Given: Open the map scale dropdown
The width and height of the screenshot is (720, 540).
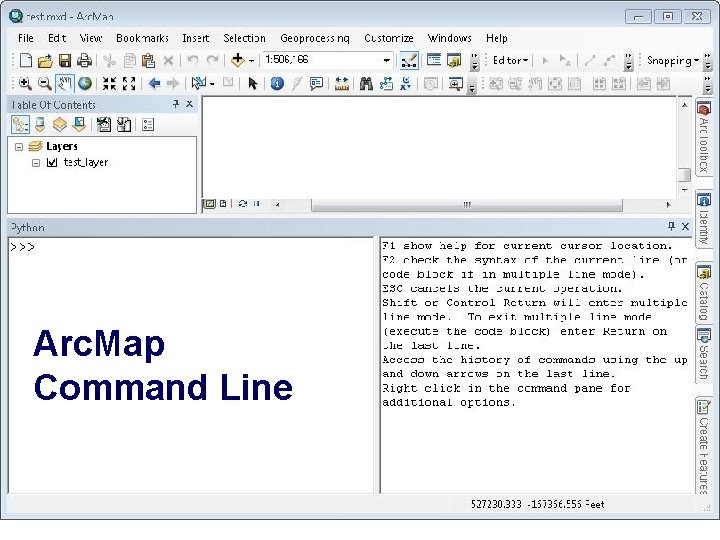Looking at the screenshot, I should [x=387, y=60].
